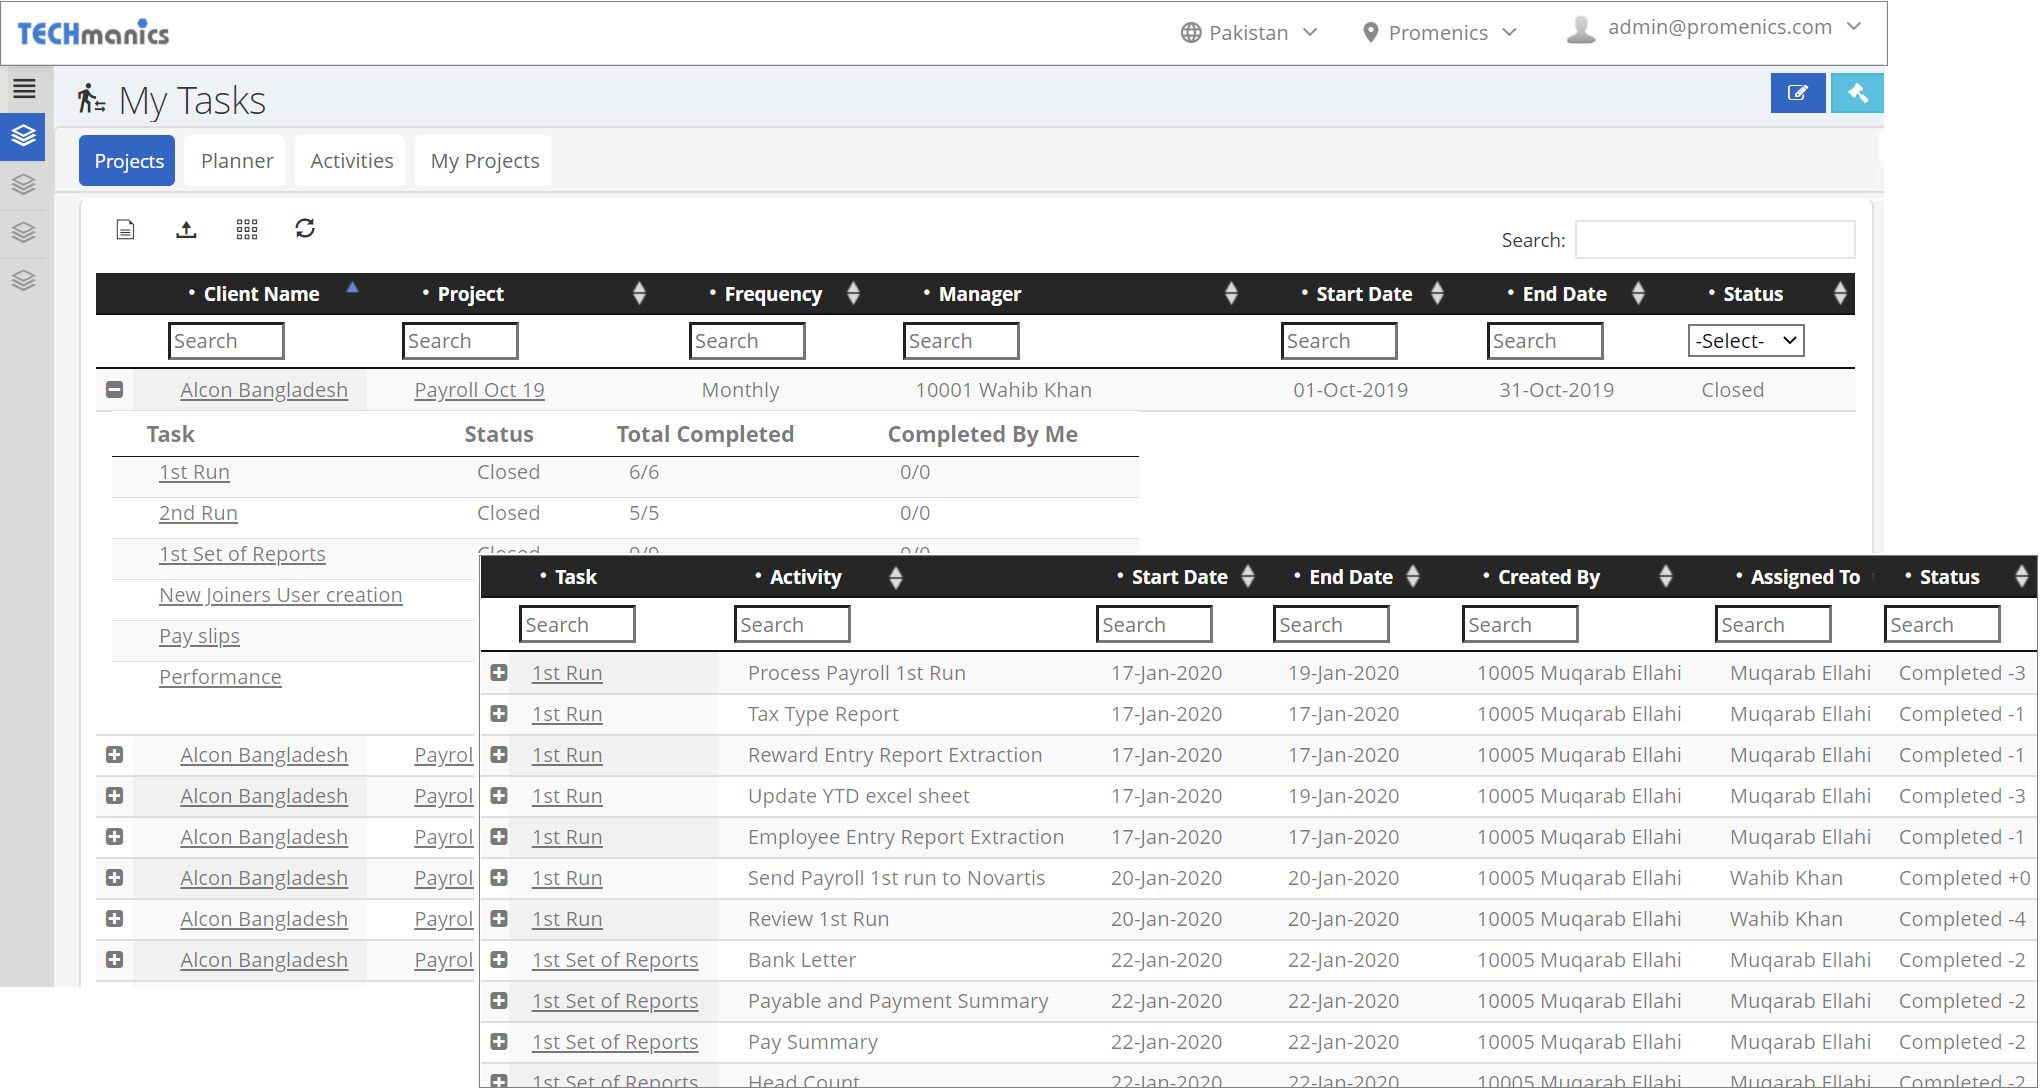The image size is (2040, 1088).
Task: Click the '31-Oct-2019' end date cell
Action: click(x=1556, y=390)
